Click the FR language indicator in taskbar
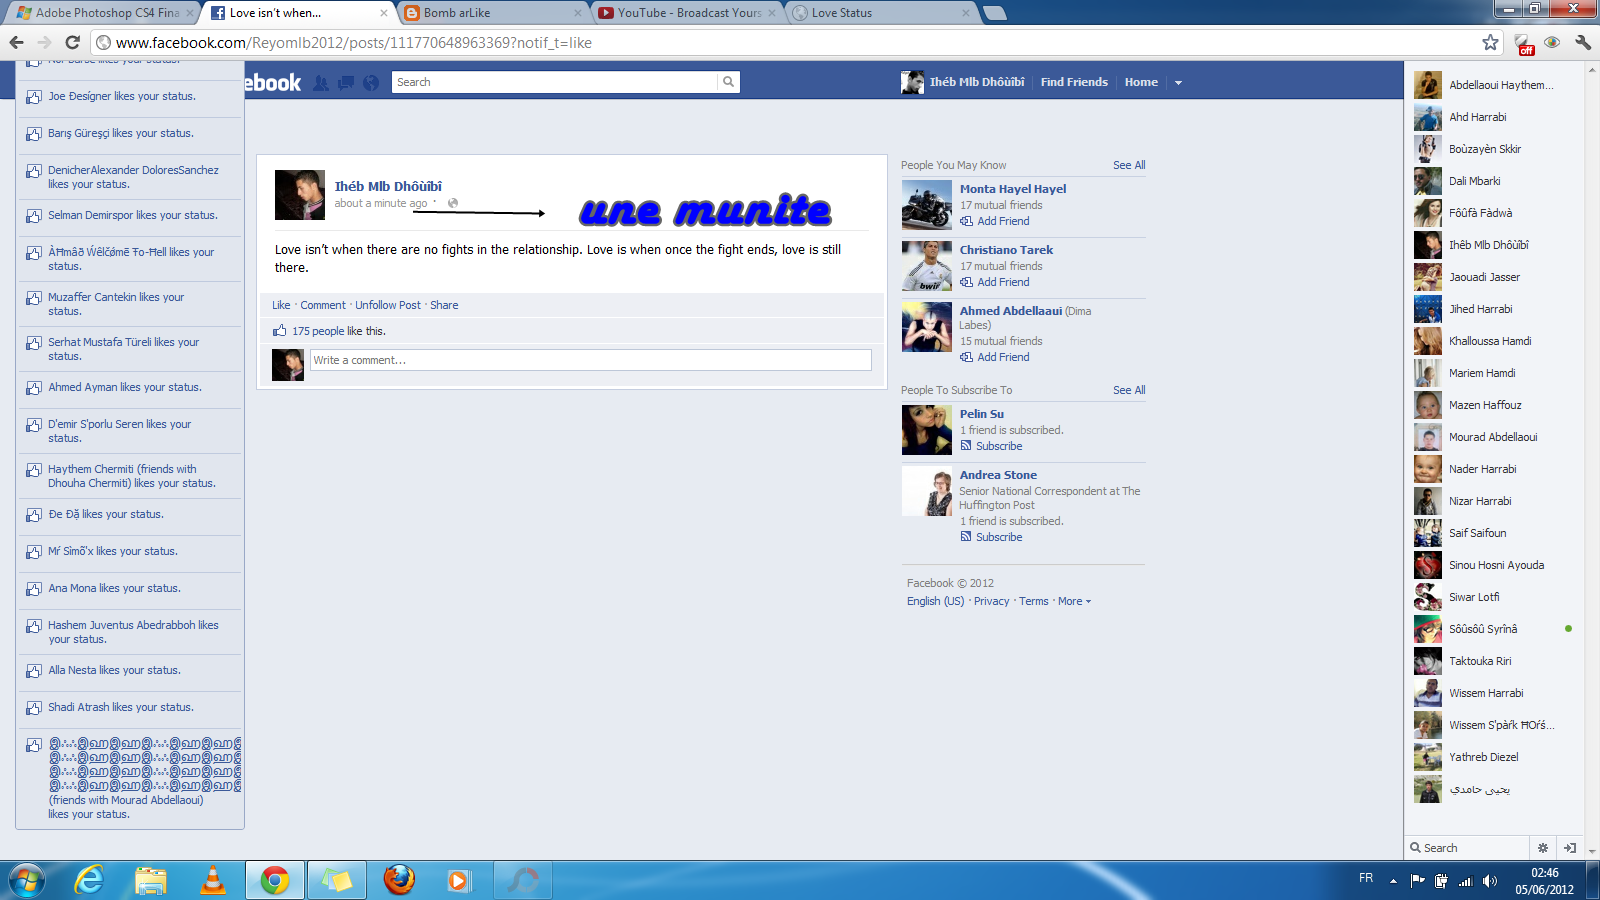This screenshot has height=900, width=1600. pyautogui.click(x=1366, y=878)
